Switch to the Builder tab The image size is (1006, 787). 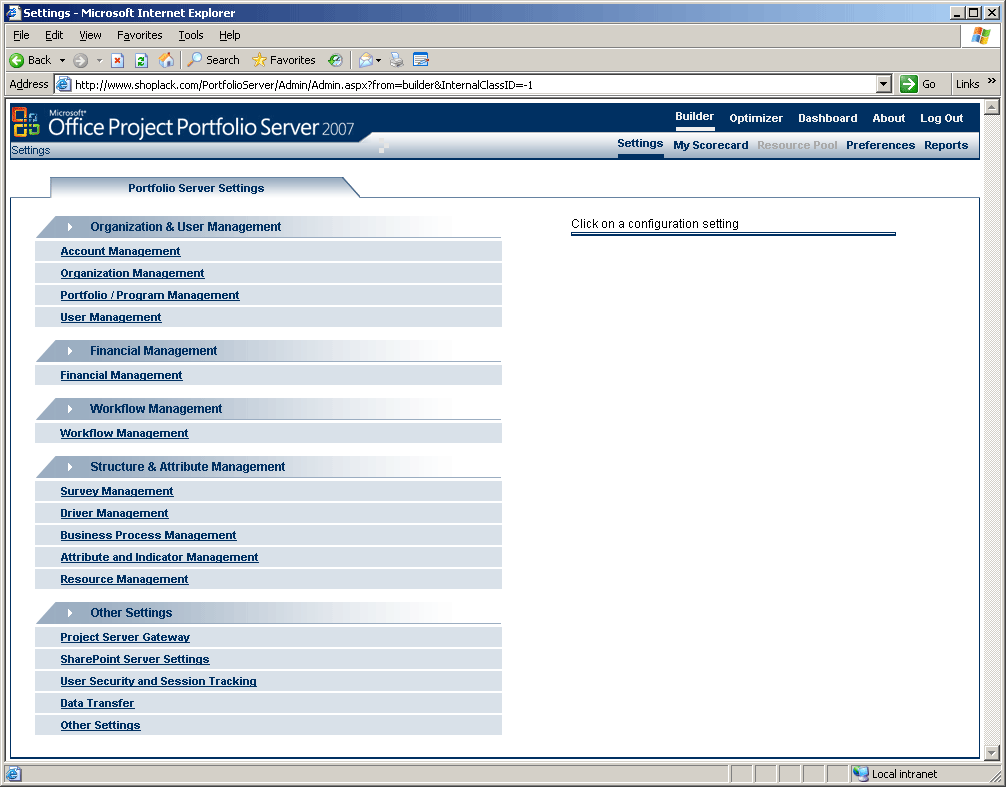coord(694,117)
